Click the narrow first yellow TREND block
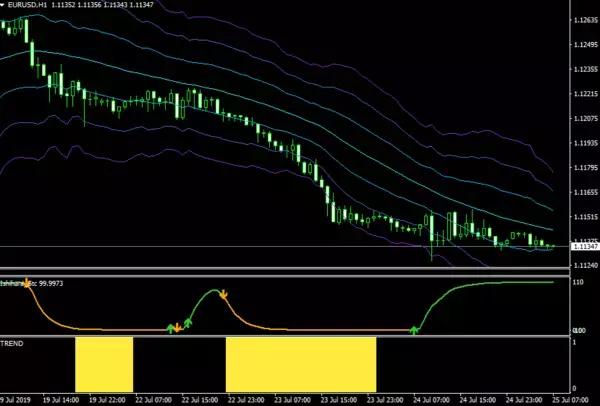This screenshot has width=600, height=406. [x=103, y=364]
